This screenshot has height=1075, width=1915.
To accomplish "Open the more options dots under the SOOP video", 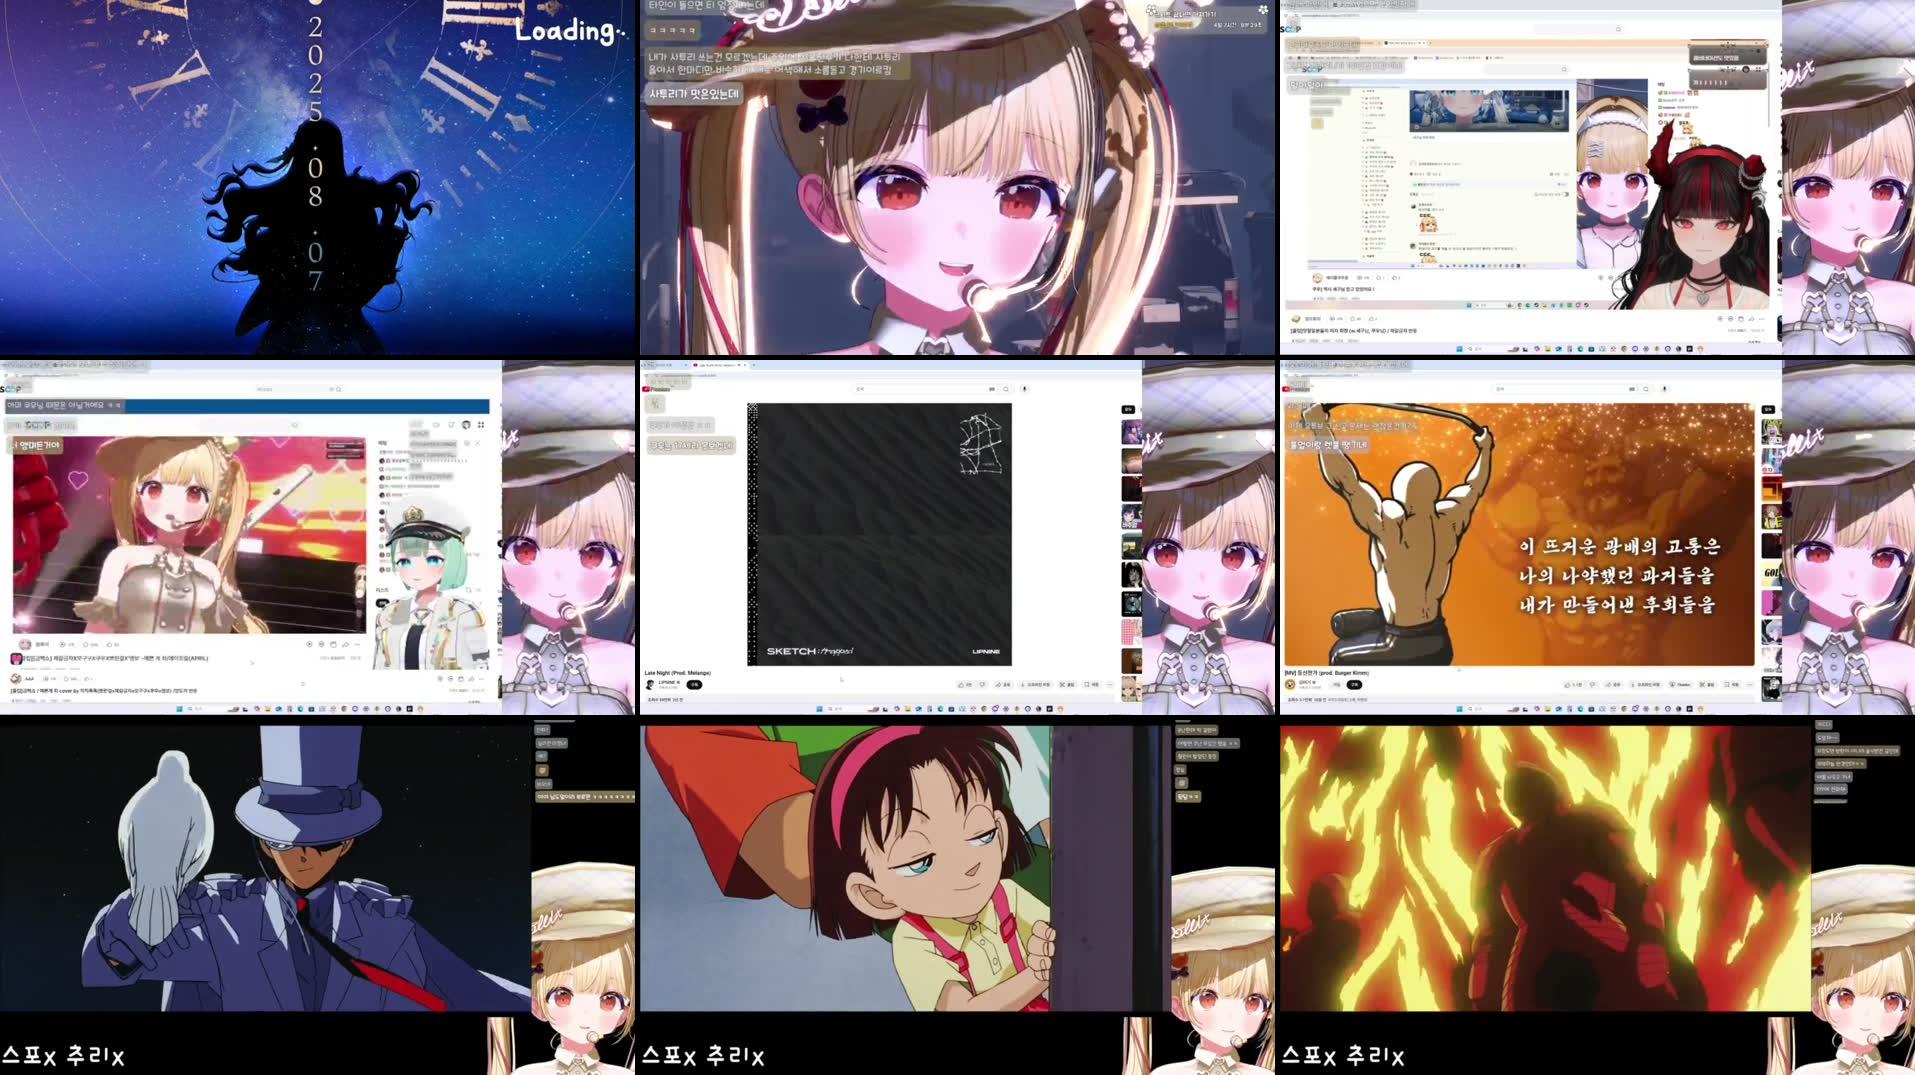I will (x=357, y=644).
